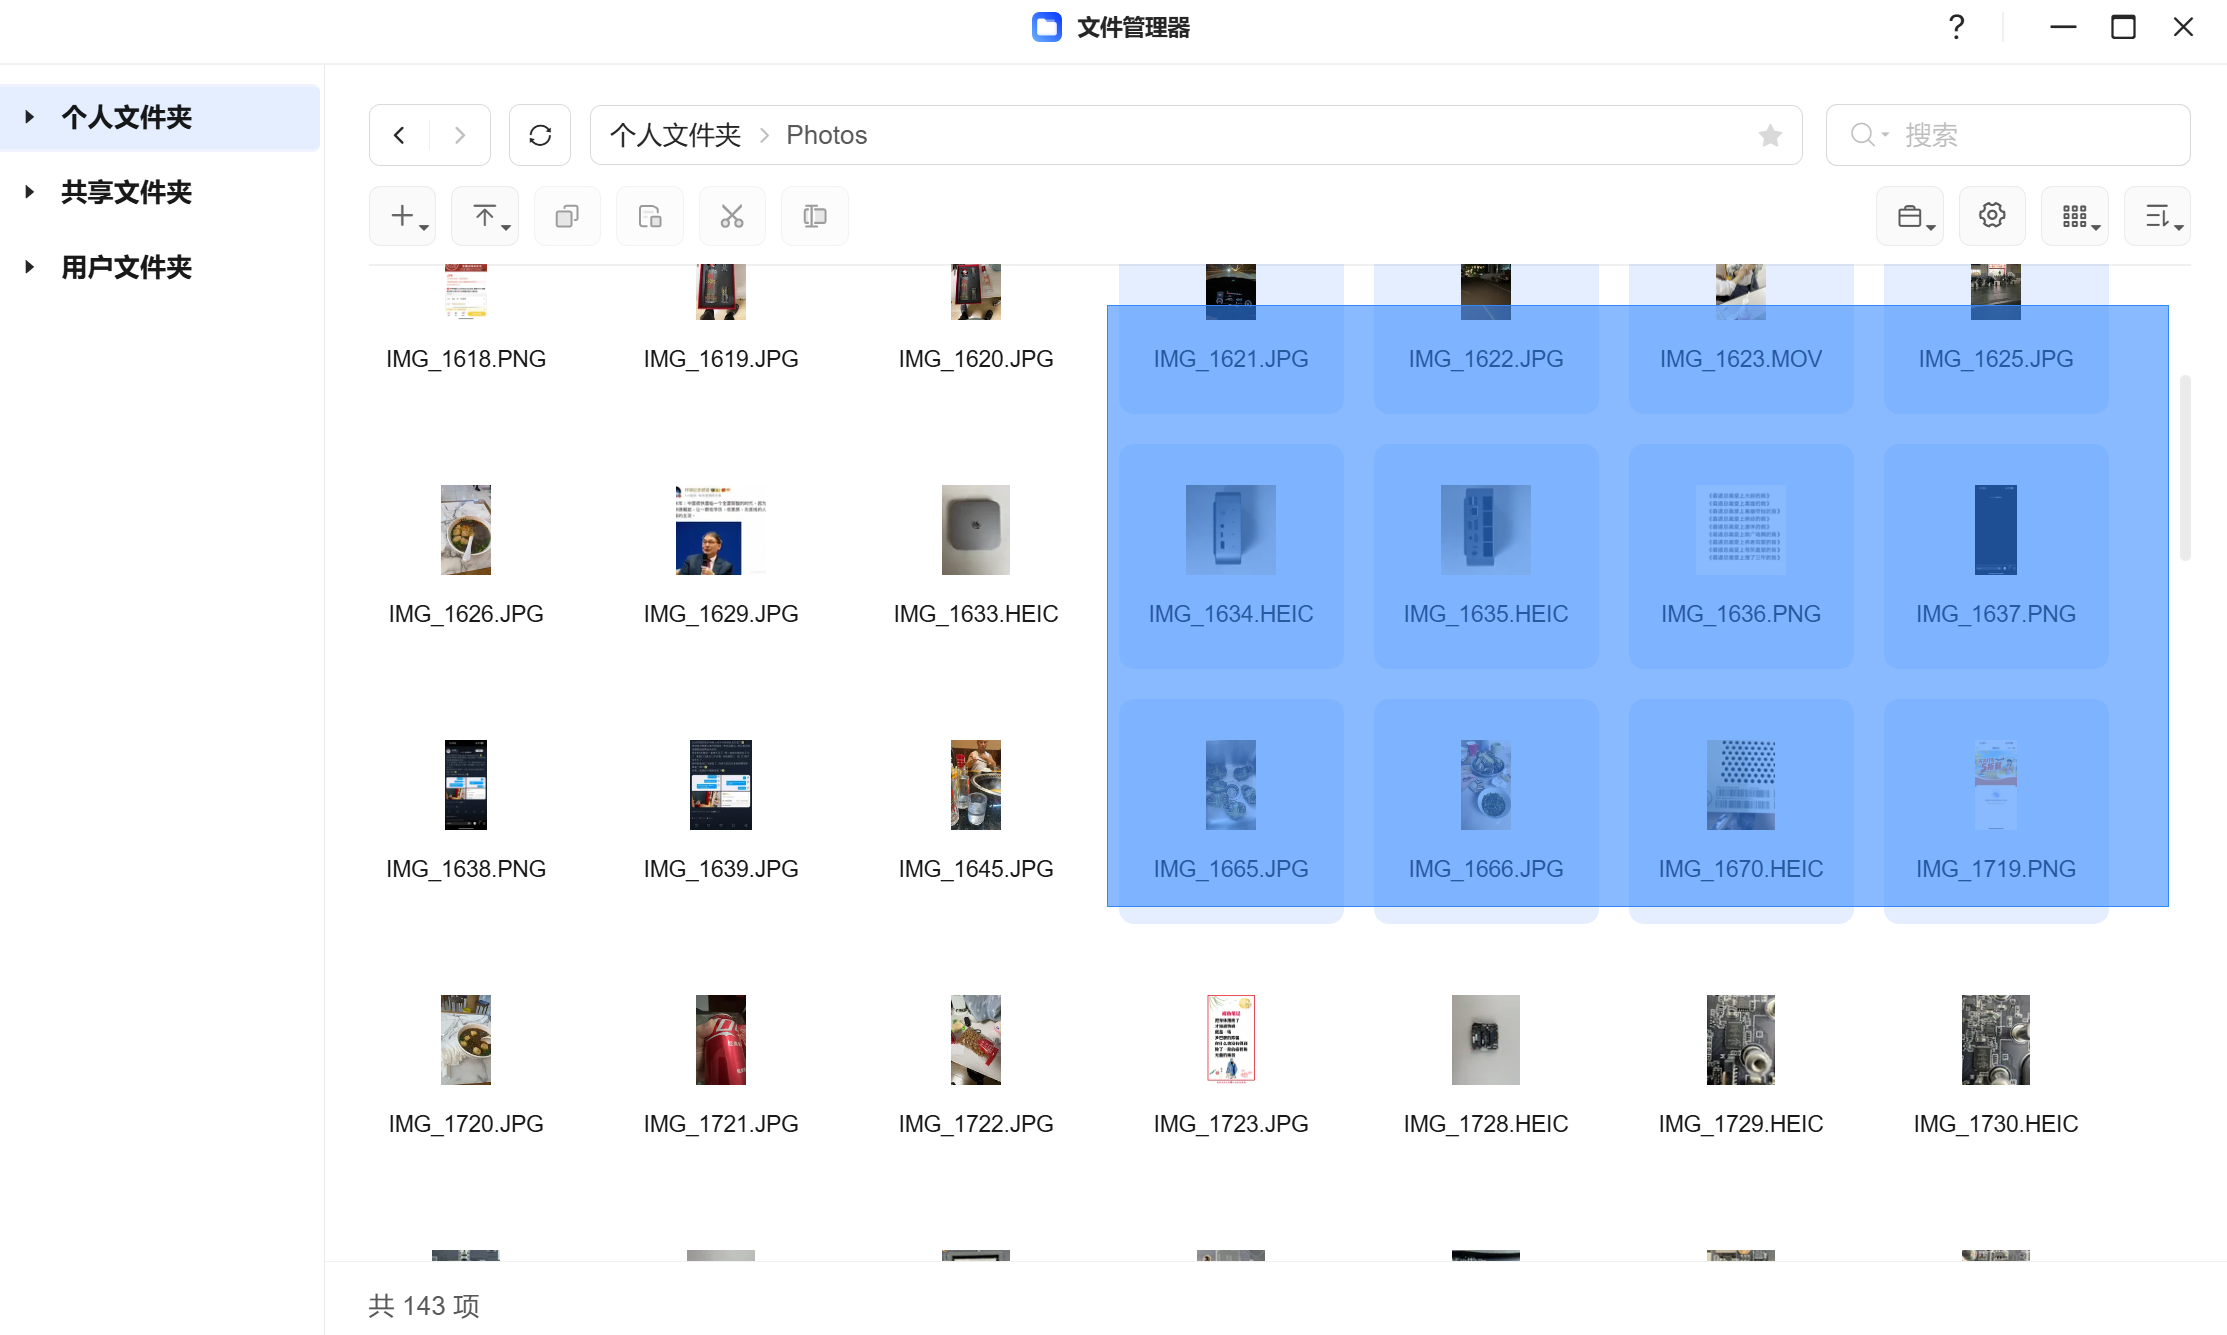This screenshot has height=1335, width=2227.
Task: Select IMG_1638.PNG thumbnail
Action: pyautogui.click(x=466, y=785)
